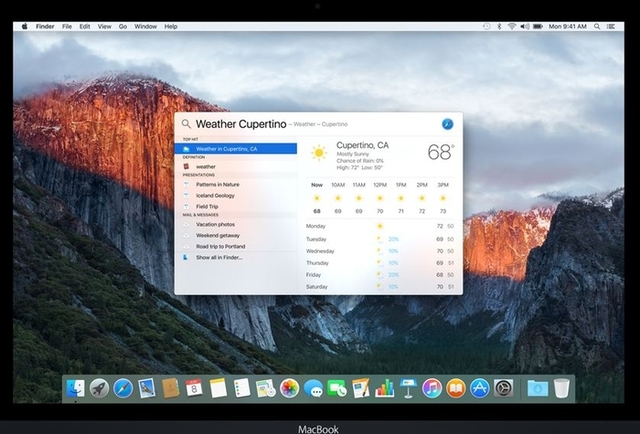This screenshot has height=434, width=640.
Task: Click clock showing Mon 9:41 AM
Action: point(567,27)
